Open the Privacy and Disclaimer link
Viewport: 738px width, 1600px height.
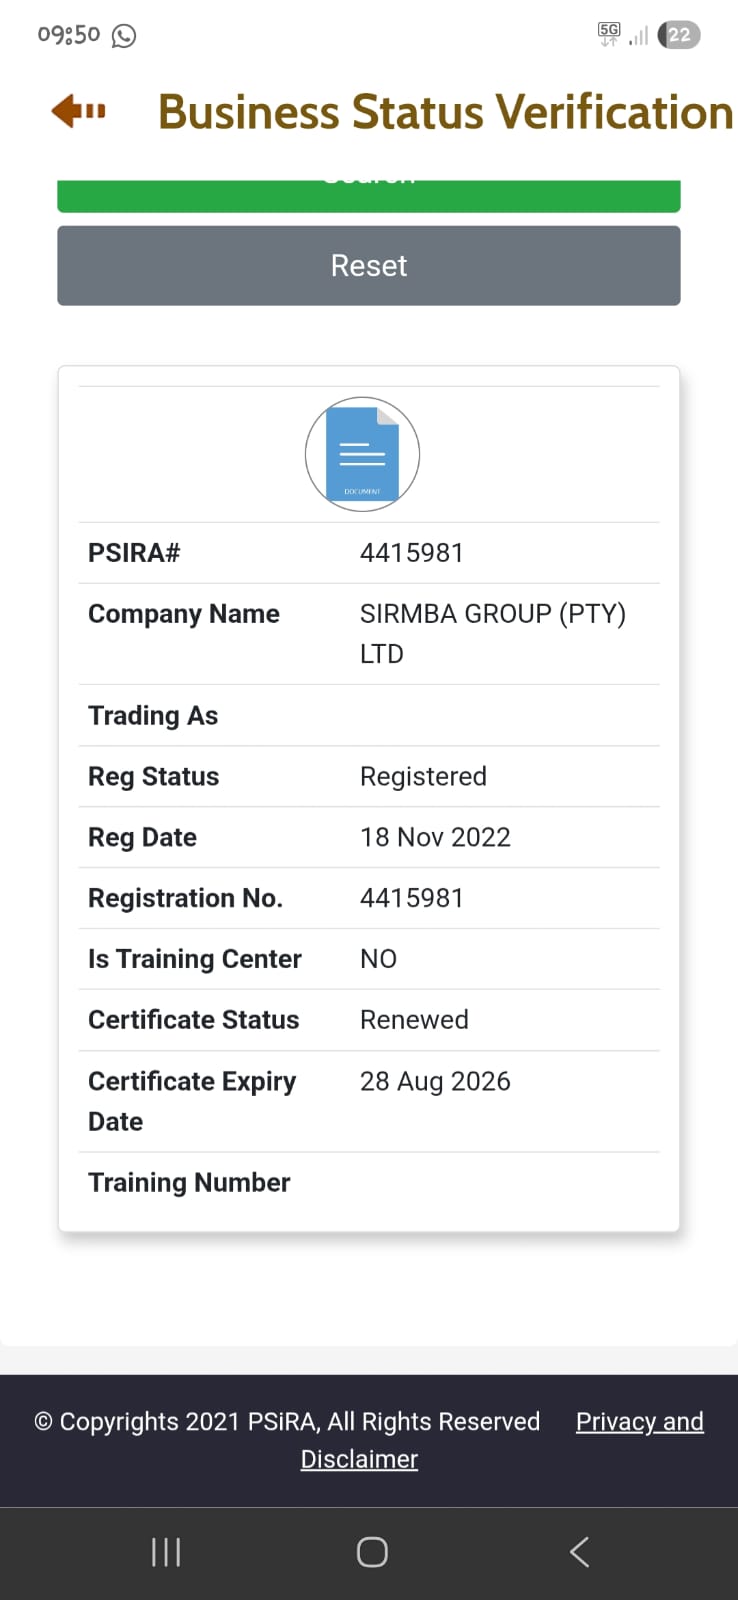point(502,1440)
